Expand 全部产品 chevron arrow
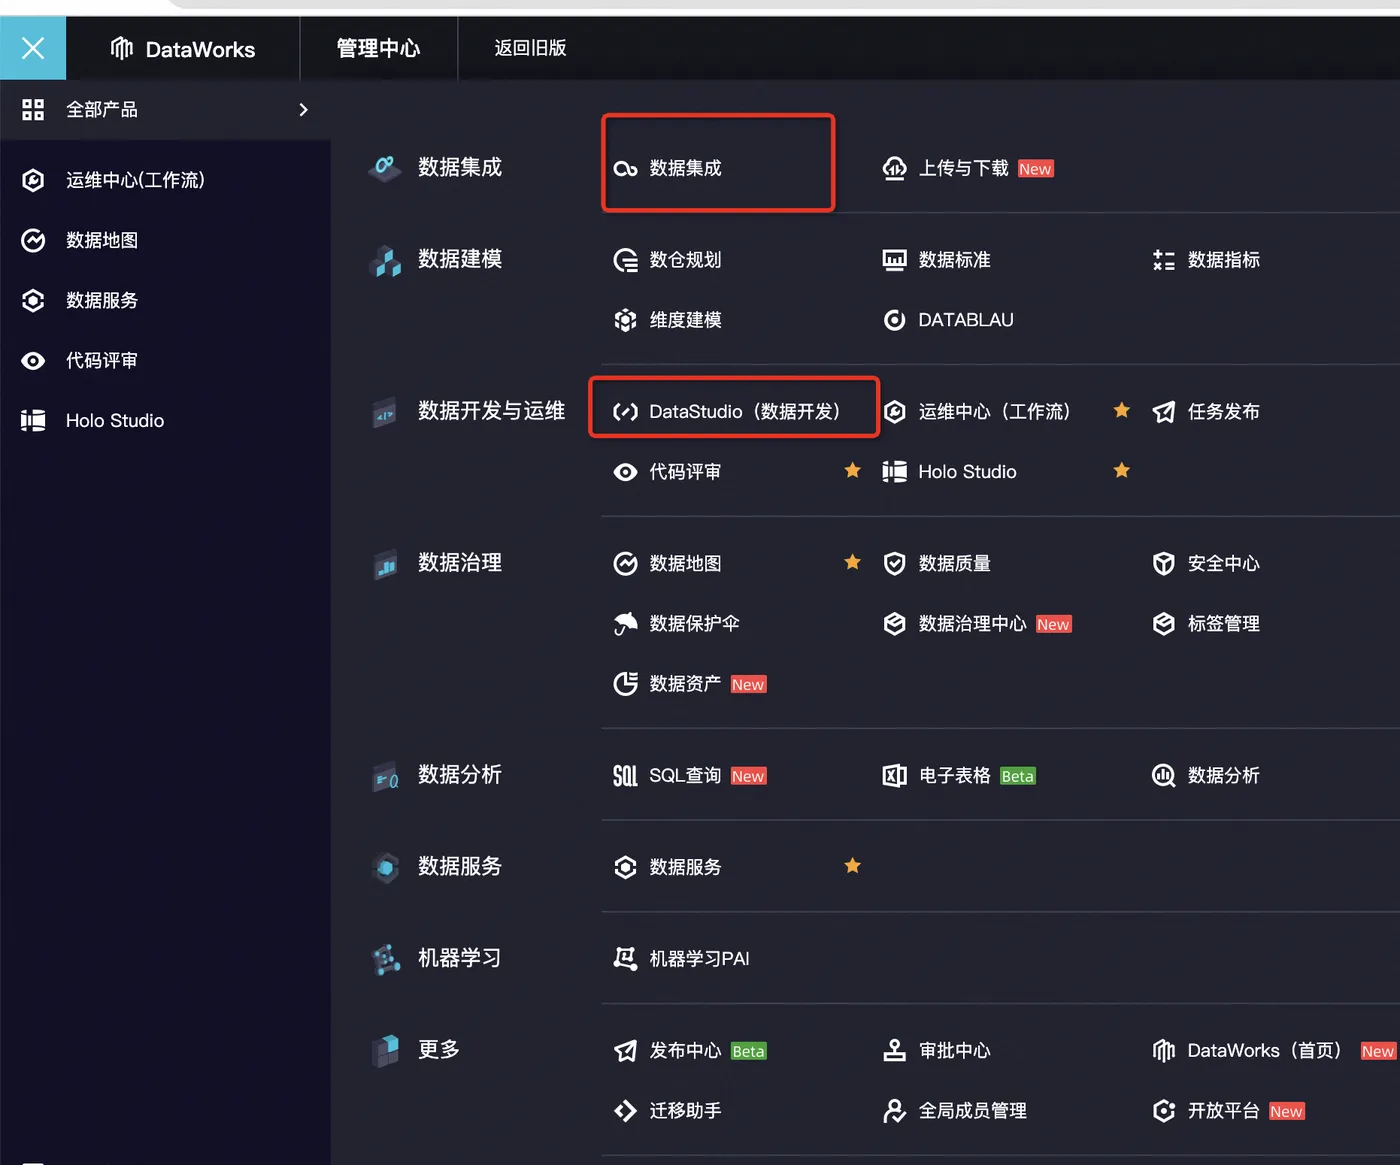This screenshot has height=1165, width=1400. coord(303,110)
